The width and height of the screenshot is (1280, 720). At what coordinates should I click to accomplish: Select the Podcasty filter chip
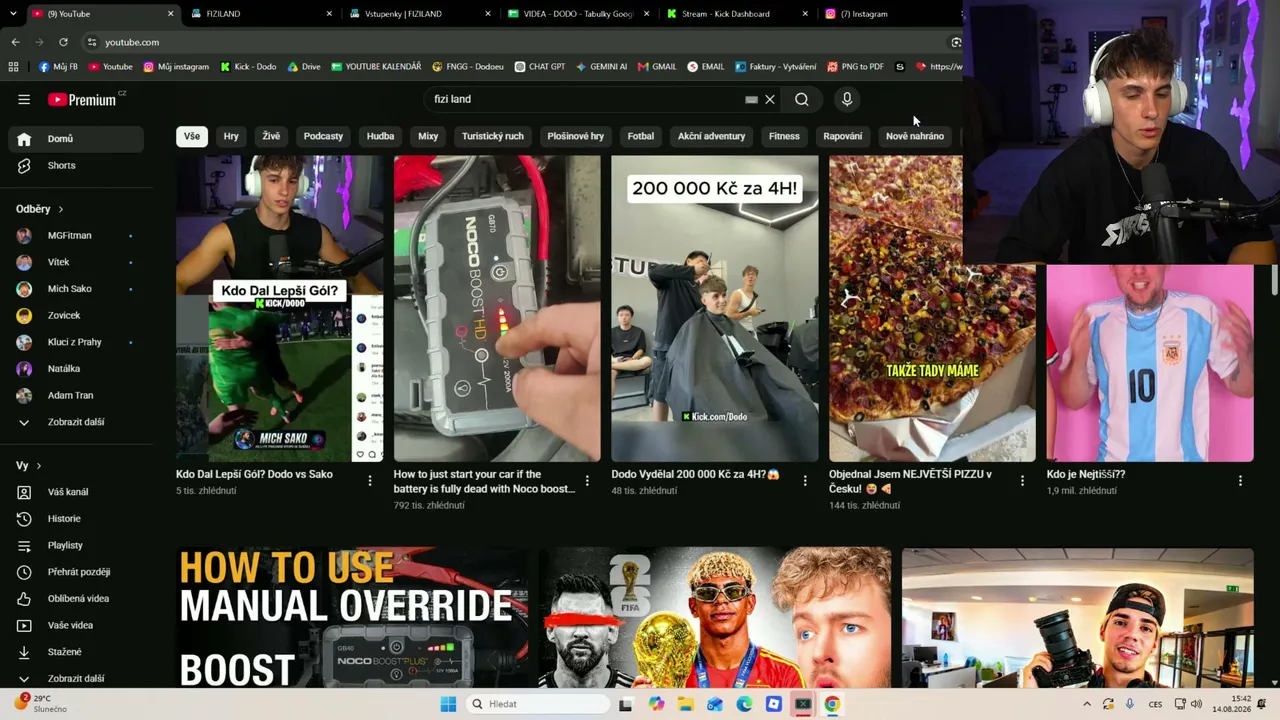323,136
